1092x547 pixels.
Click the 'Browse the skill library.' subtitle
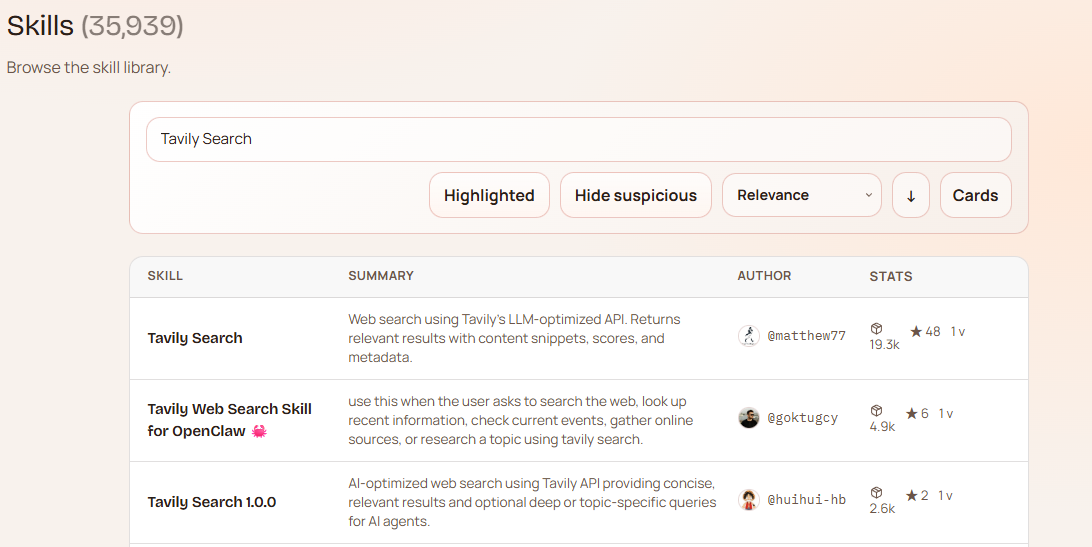click(x=88, y=68)
